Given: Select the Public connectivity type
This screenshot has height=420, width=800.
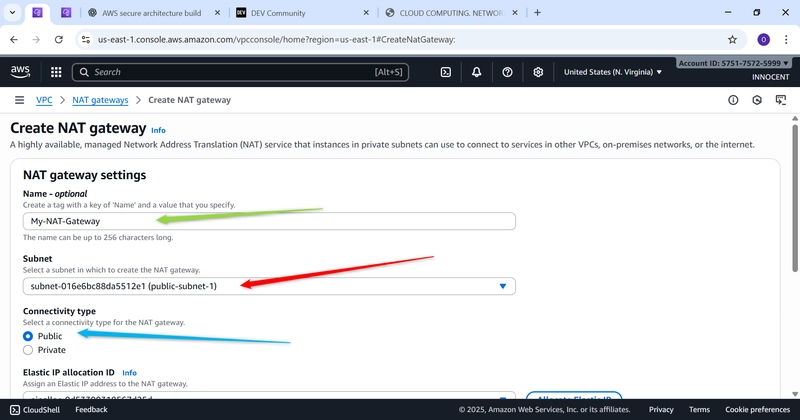Looking at the screenshot, I should coord(28,336).
